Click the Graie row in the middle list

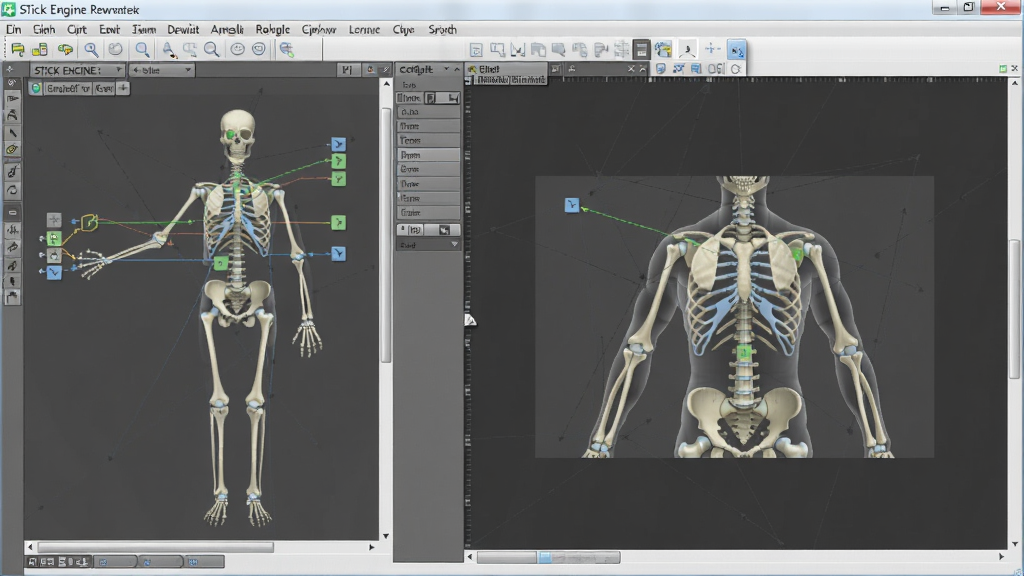point(428,212)
